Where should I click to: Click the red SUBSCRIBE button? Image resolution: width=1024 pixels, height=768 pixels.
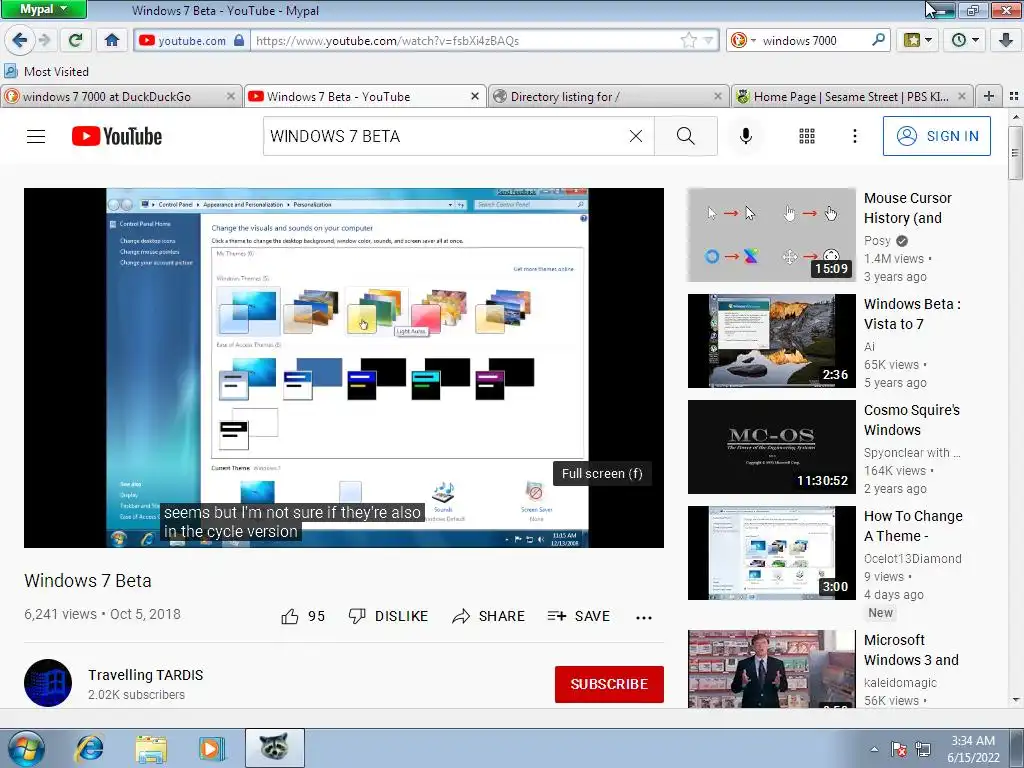click(609, 684)
